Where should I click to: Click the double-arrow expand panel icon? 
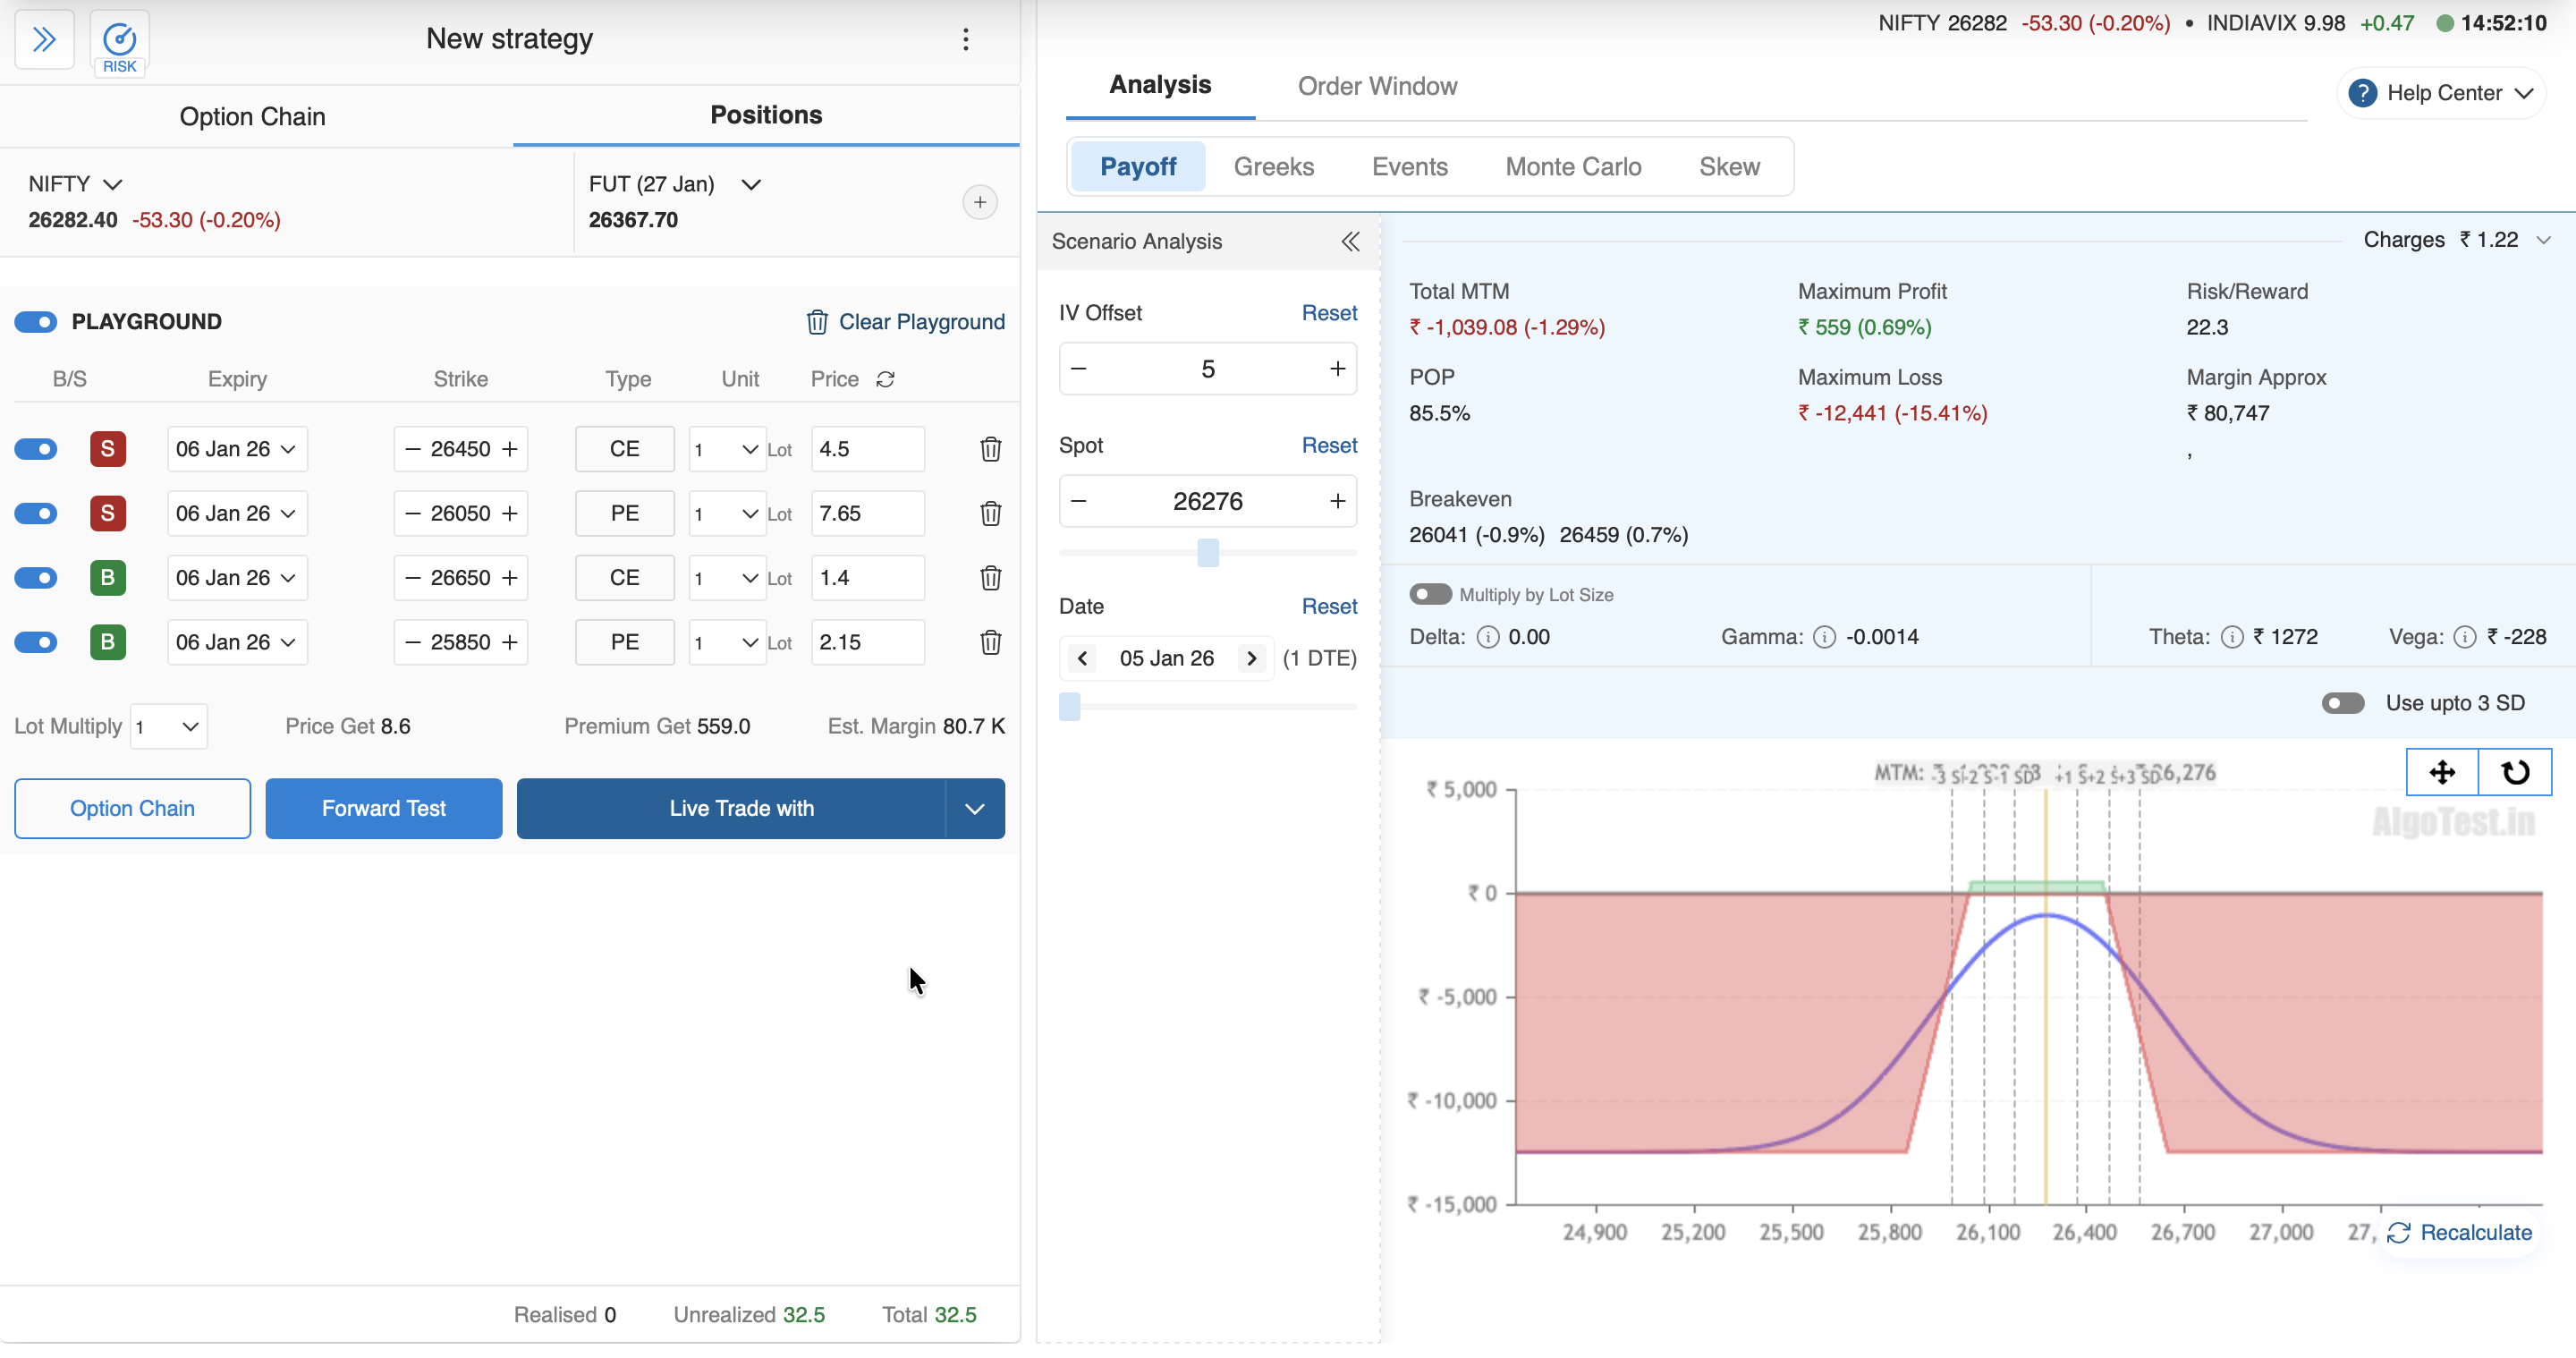point(44,39)
